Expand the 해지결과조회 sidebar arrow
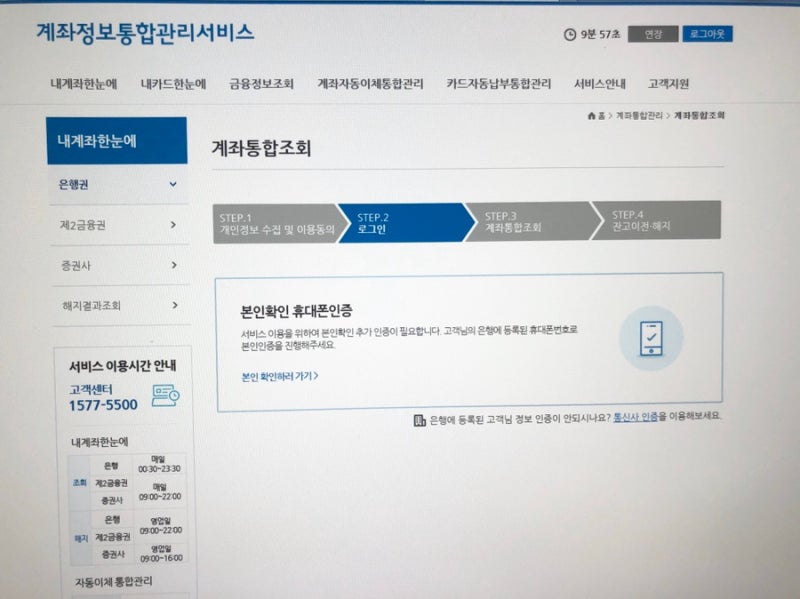The image size is (800, 599). pyautogui.click(x=175, y=305)
